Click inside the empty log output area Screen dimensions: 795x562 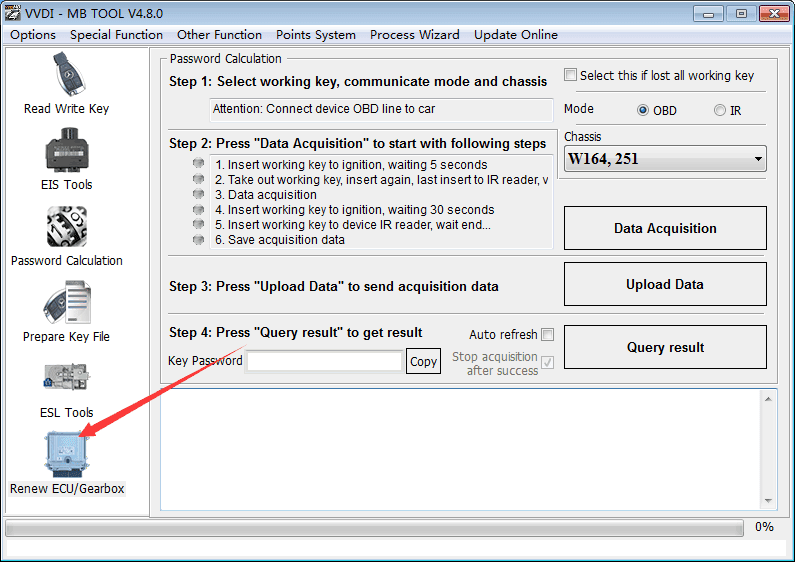[x=460, y=449]
